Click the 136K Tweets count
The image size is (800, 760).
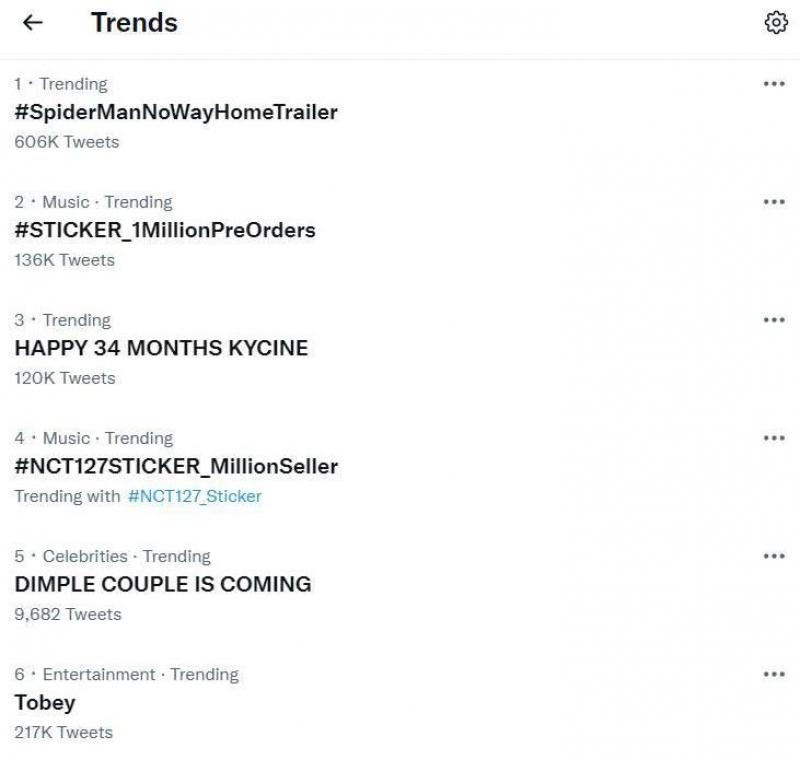[x=65, y=260]
